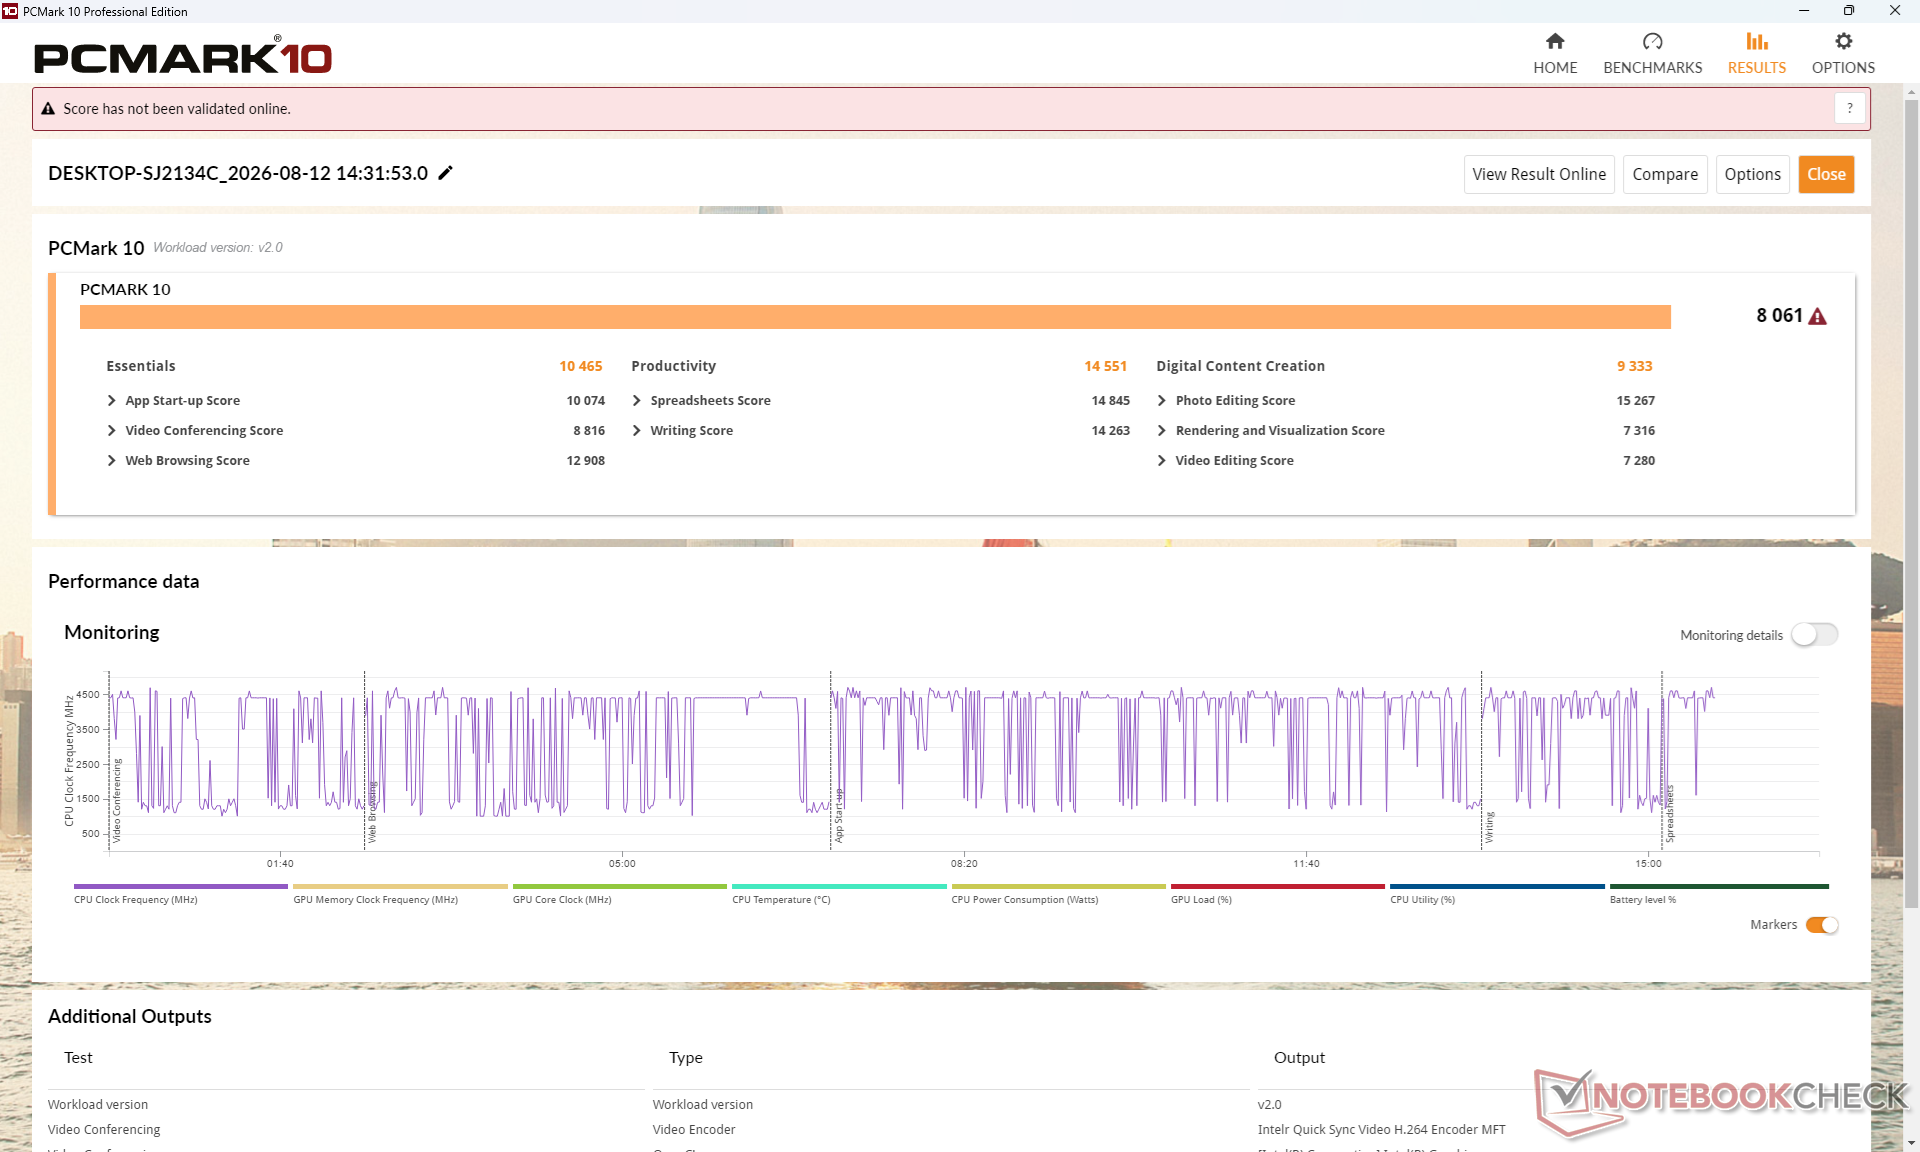
Task: Go to the Benchmarks gauge icon
Action: (1652, 41)
